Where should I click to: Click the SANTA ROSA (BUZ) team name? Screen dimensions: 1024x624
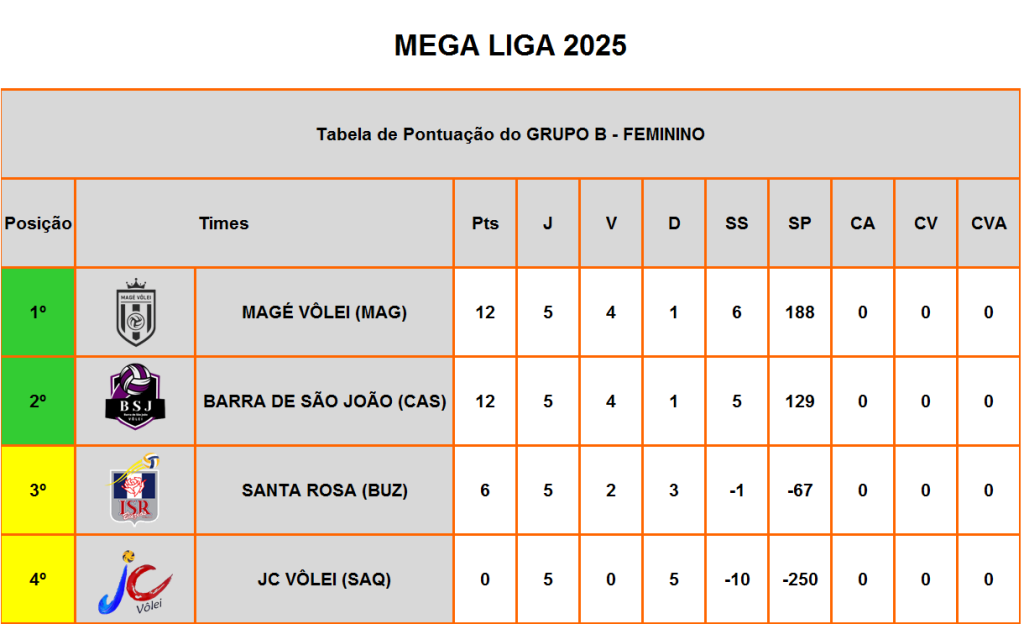click(x=325, y=490)
